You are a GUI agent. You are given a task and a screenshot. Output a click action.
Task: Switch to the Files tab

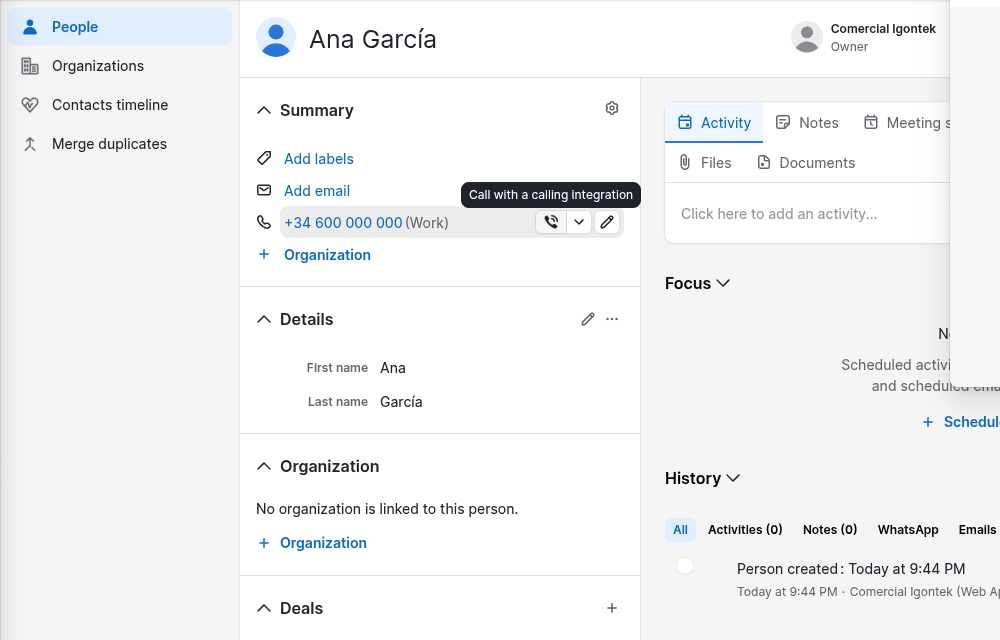(705, 163)
